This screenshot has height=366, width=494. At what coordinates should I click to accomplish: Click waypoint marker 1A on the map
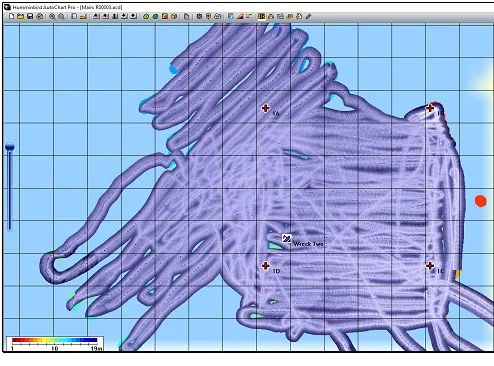coord(265,108)
